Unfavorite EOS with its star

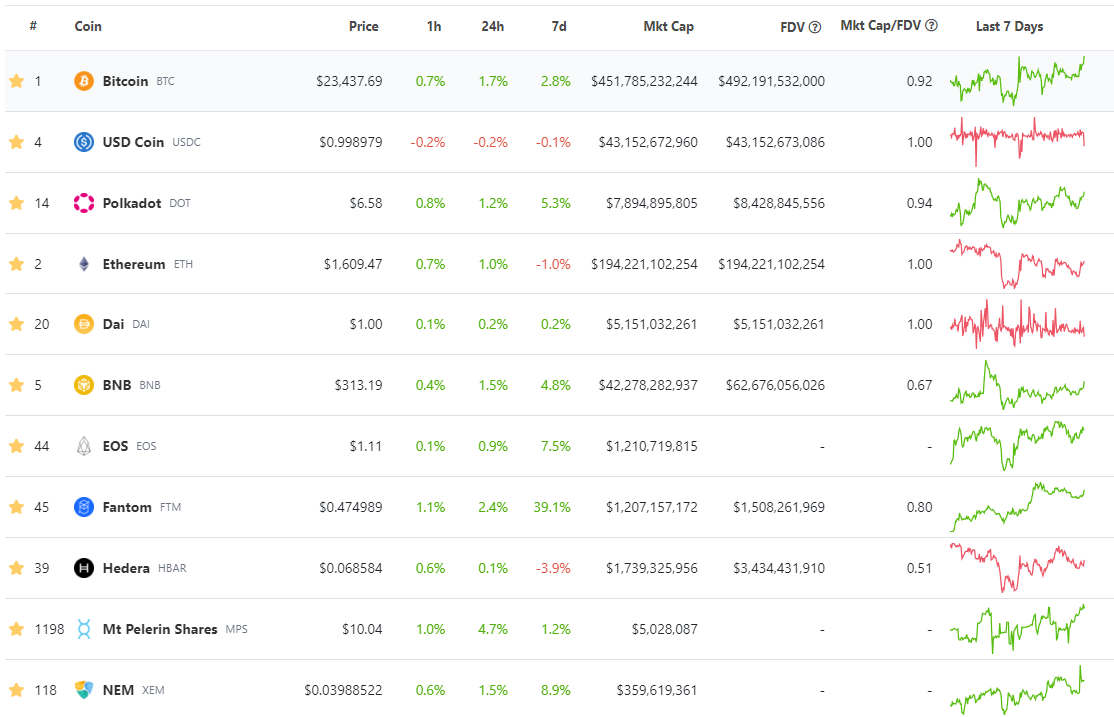16,446
